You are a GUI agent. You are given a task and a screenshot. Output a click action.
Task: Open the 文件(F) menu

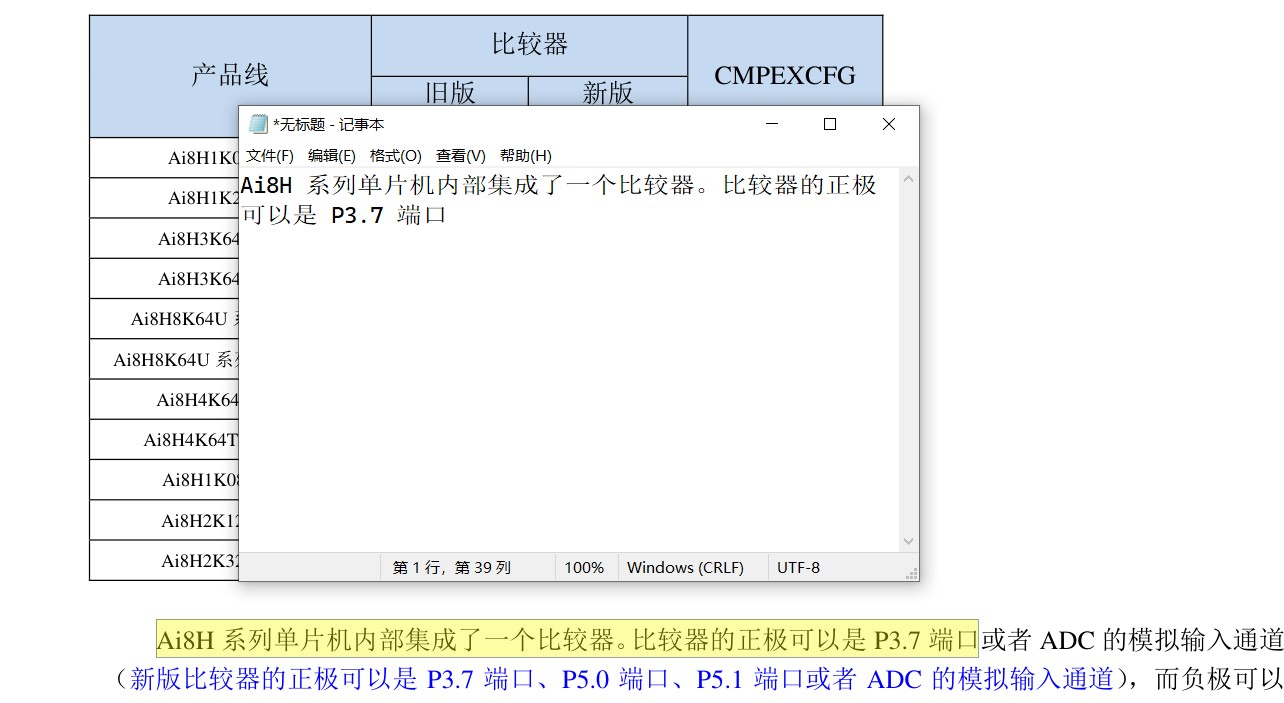click(270, 156)
